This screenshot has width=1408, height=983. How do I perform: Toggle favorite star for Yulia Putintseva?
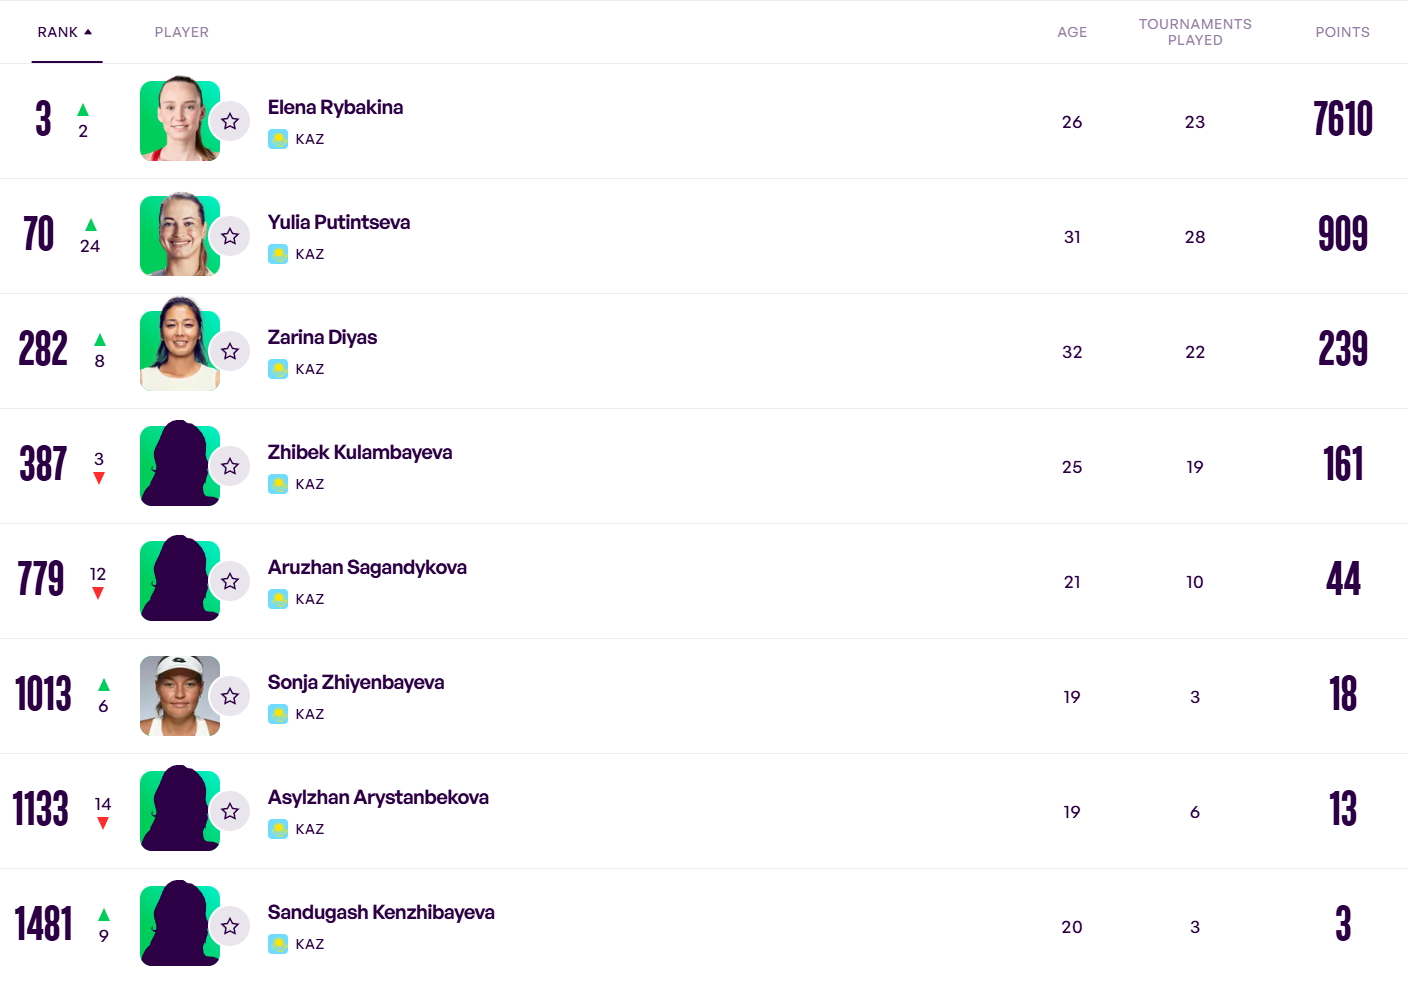[x=230, y=236]
